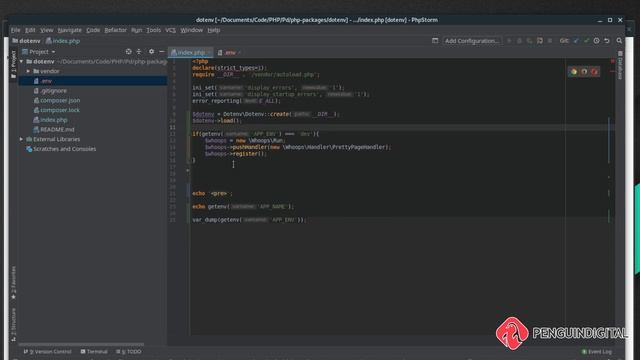
Task: Click line number 11 in the gutter
Action: (x=173, y=127)
